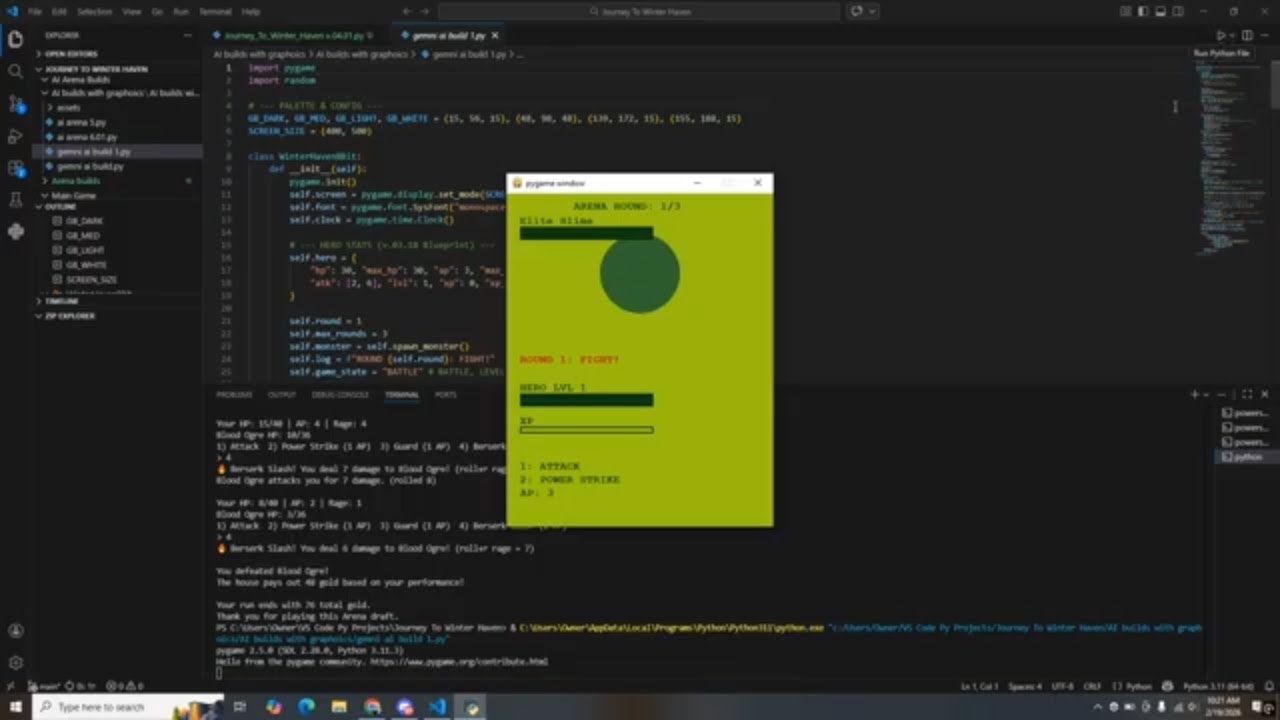
Task: Close the gemni ai build 1.py editor tab
Action: [x=494, y=35]
